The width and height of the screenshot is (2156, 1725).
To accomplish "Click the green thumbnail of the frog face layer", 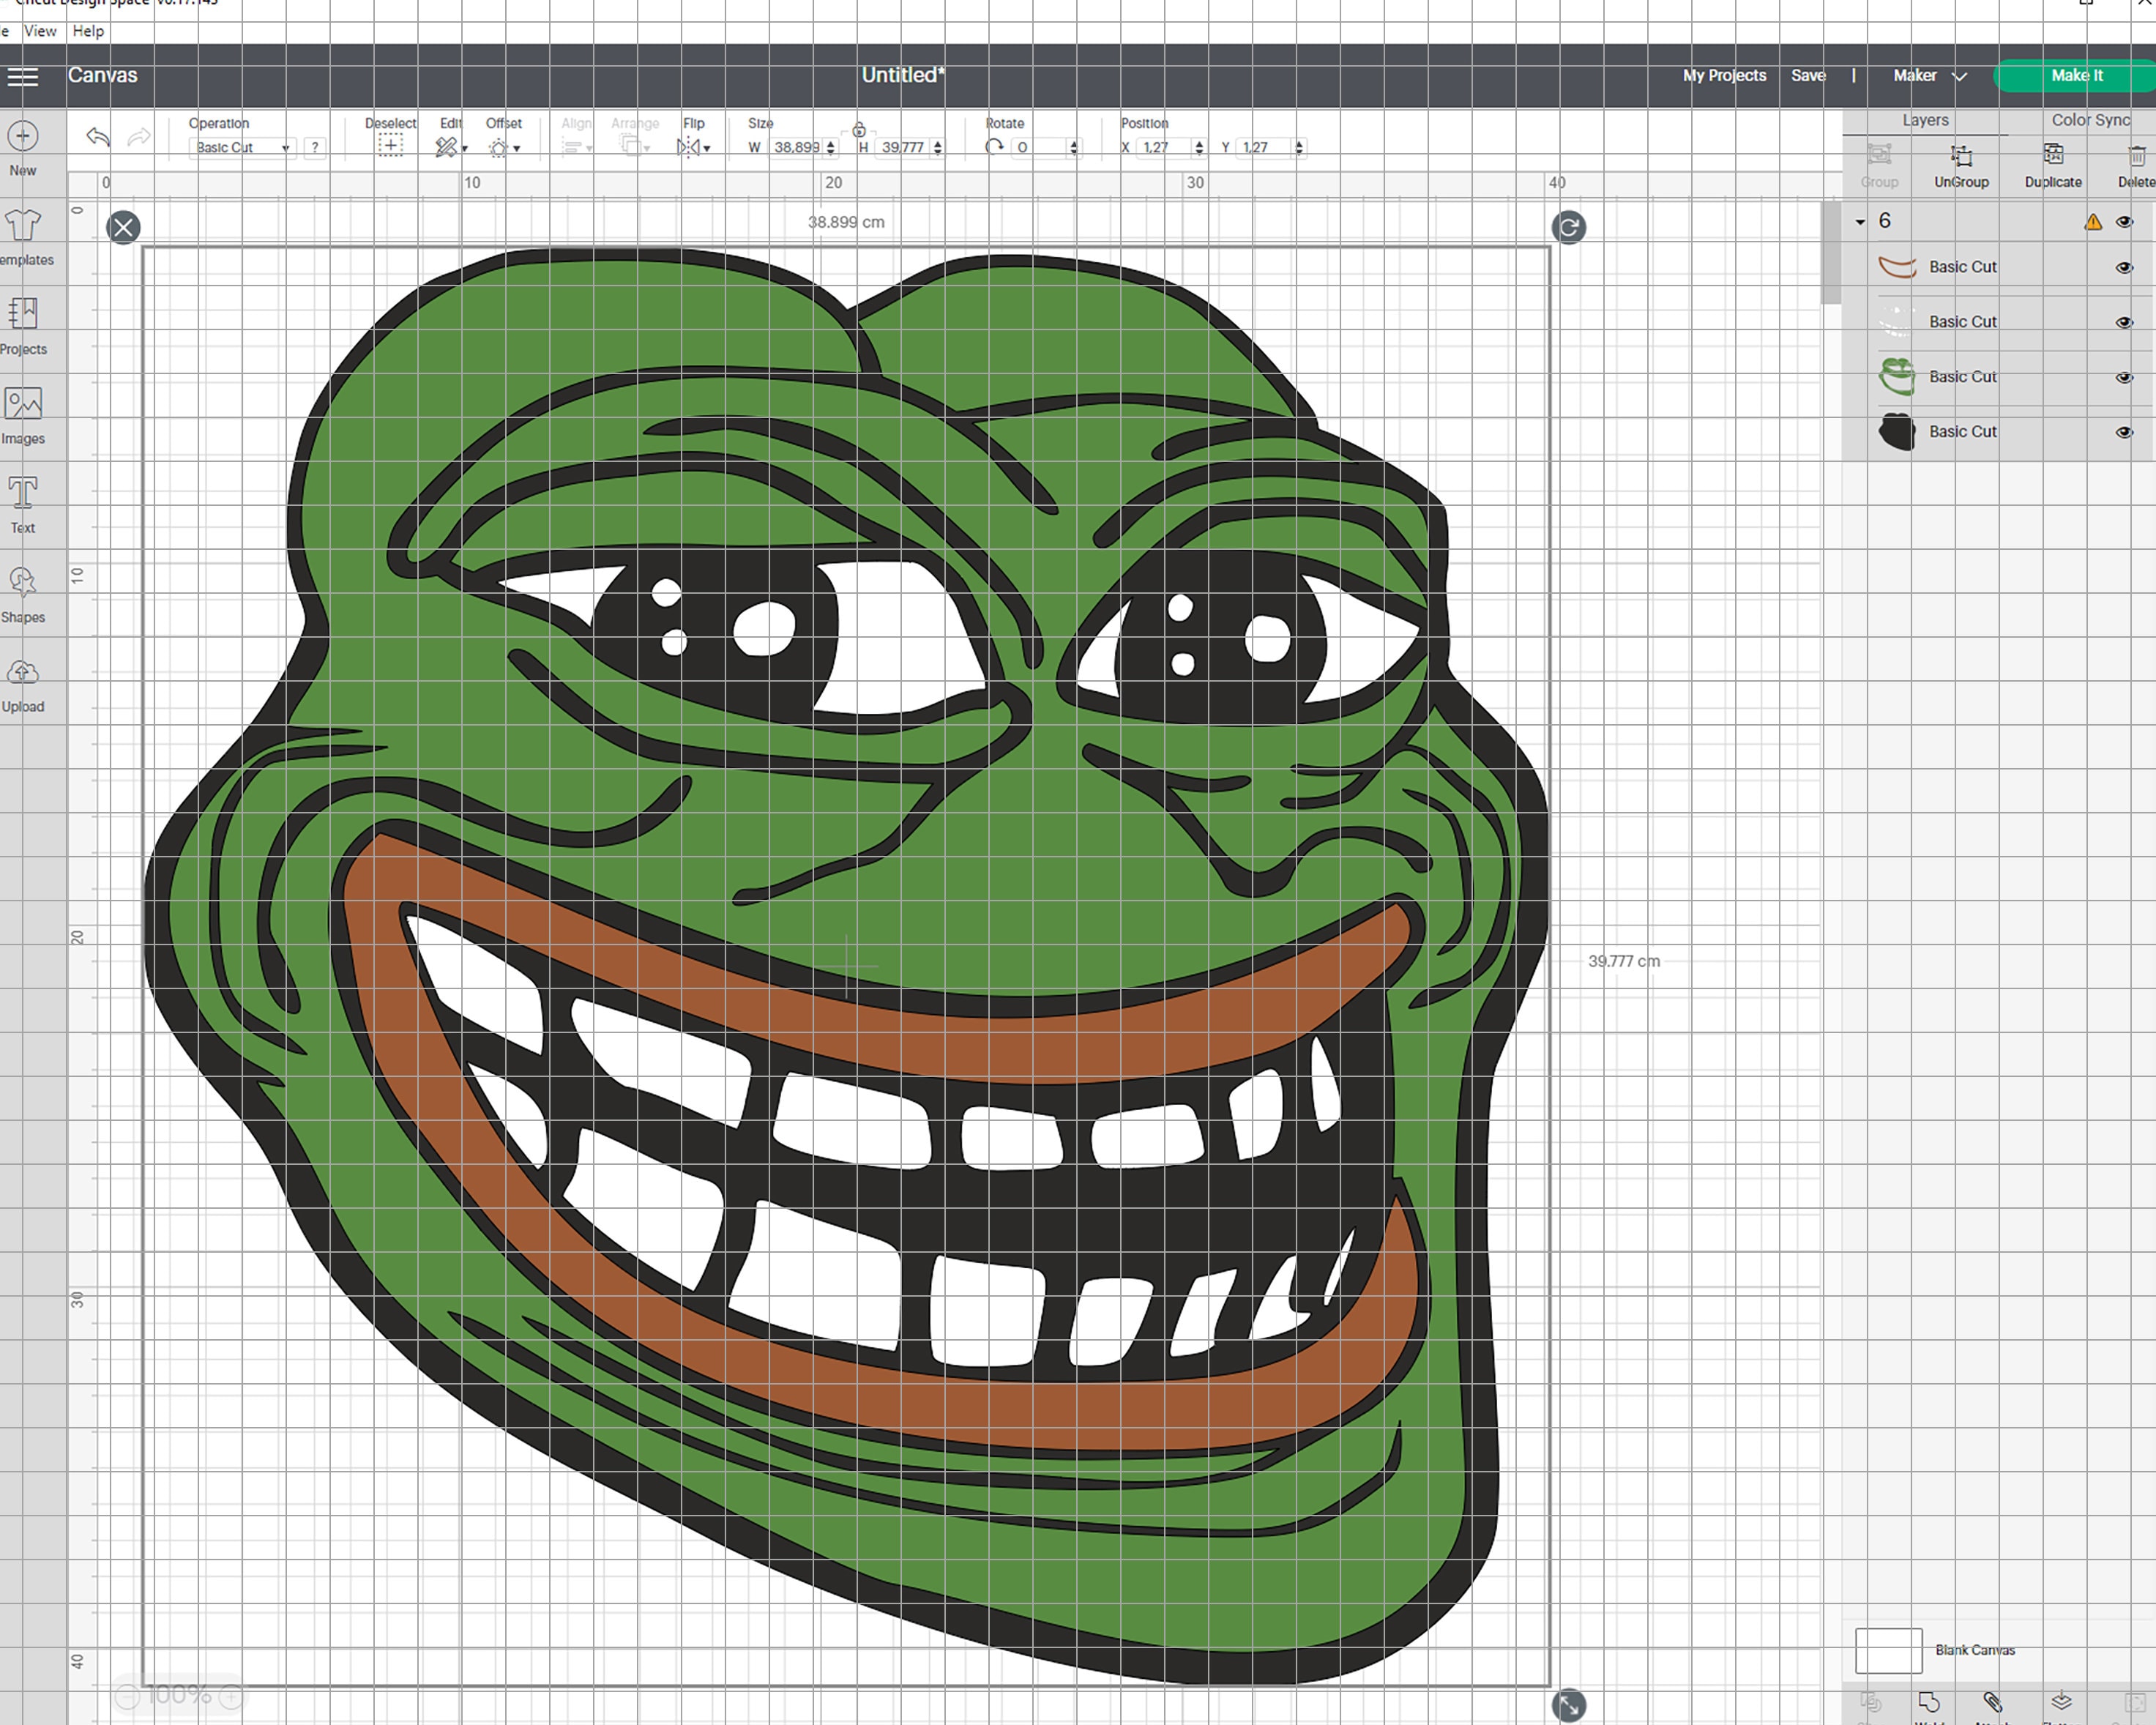I will [1896, 377].
